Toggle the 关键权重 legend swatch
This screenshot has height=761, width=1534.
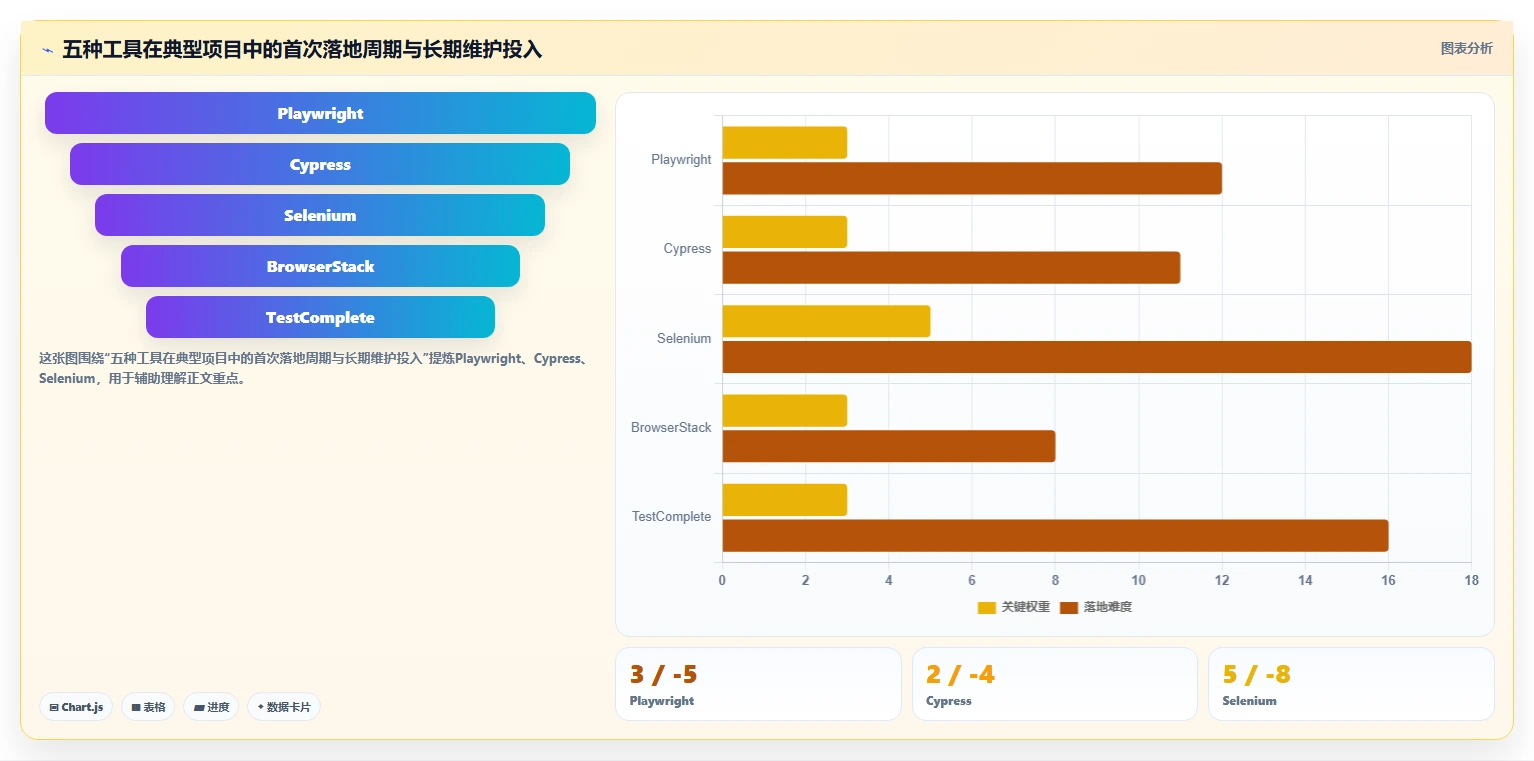(987, 607)
